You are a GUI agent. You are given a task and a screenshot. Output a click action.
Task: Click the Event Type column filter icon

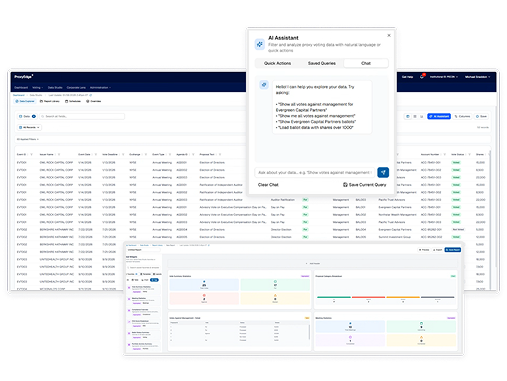[170, 154]
